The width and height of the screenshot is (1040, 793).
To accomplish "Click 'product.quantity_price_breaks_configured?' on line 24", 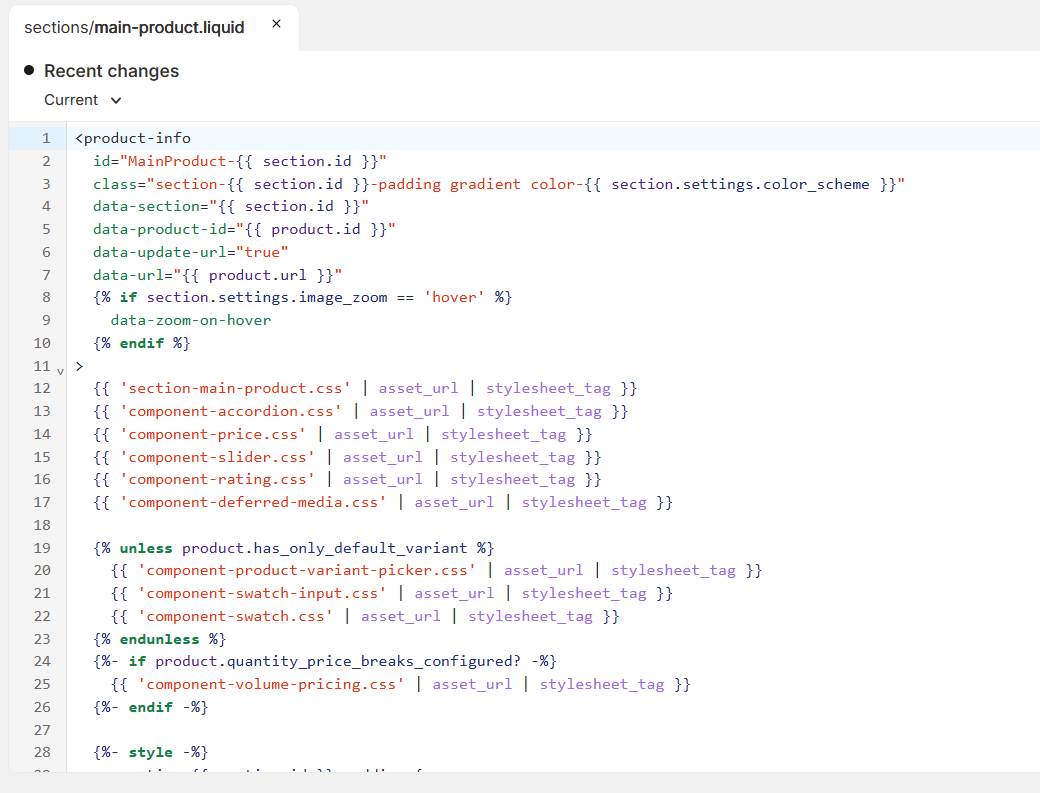I will pos(338,661).
